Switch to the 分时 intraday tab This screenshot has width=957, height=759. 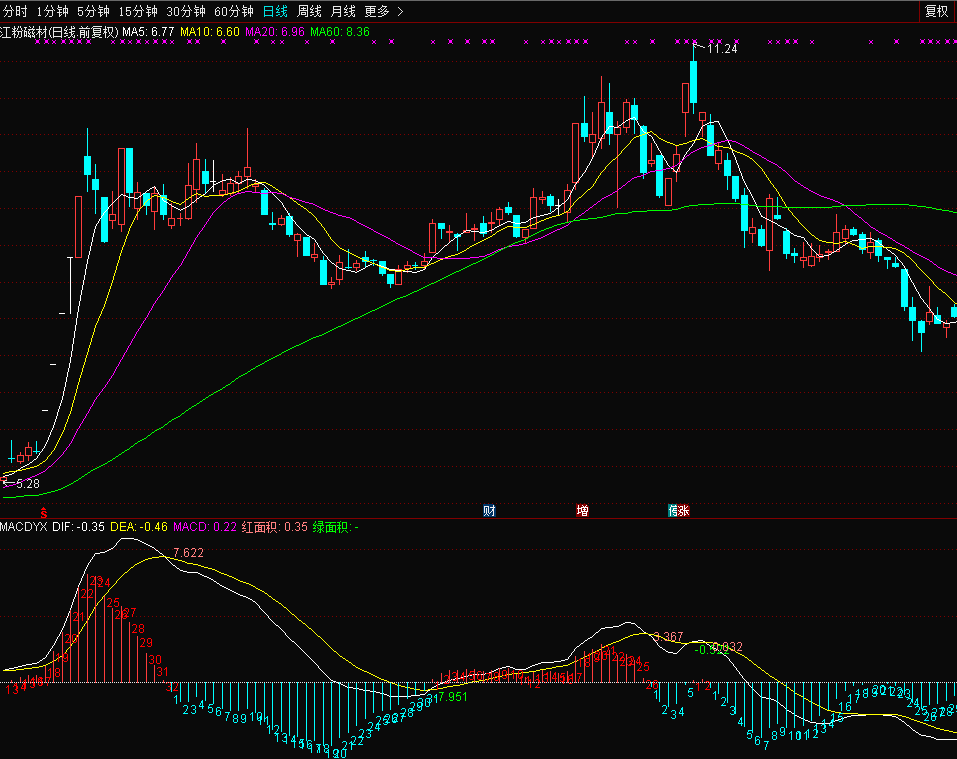(x=16, y=11)
